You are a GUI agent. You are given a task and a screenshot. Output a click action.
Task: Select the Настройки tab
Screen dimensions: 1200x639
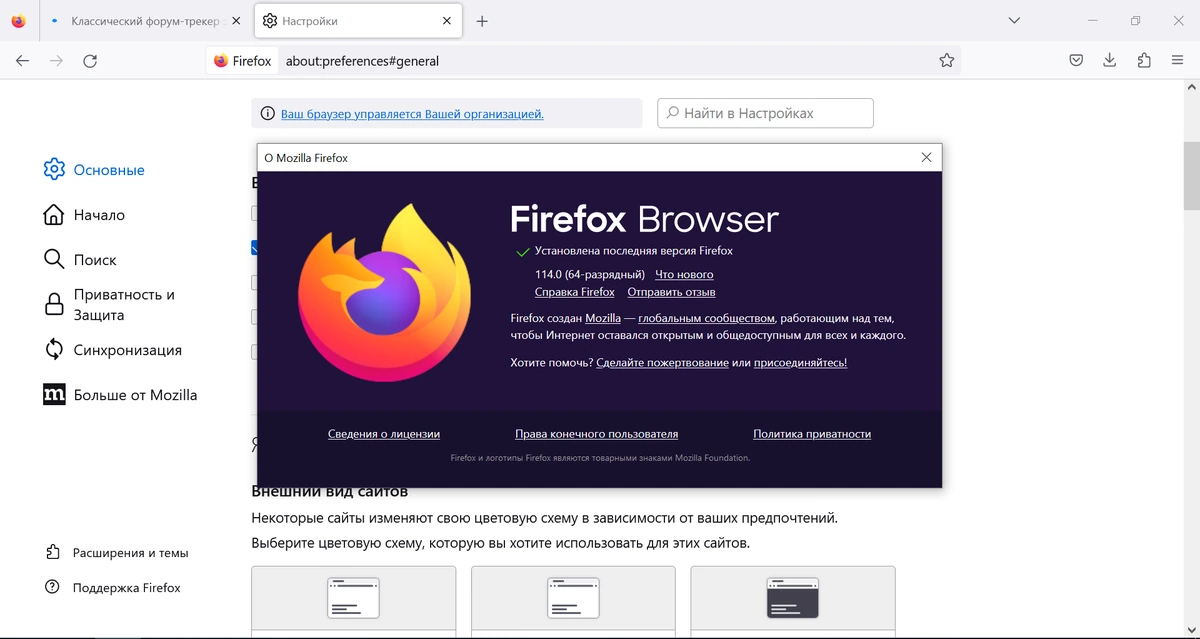click(x=358, y=21)
